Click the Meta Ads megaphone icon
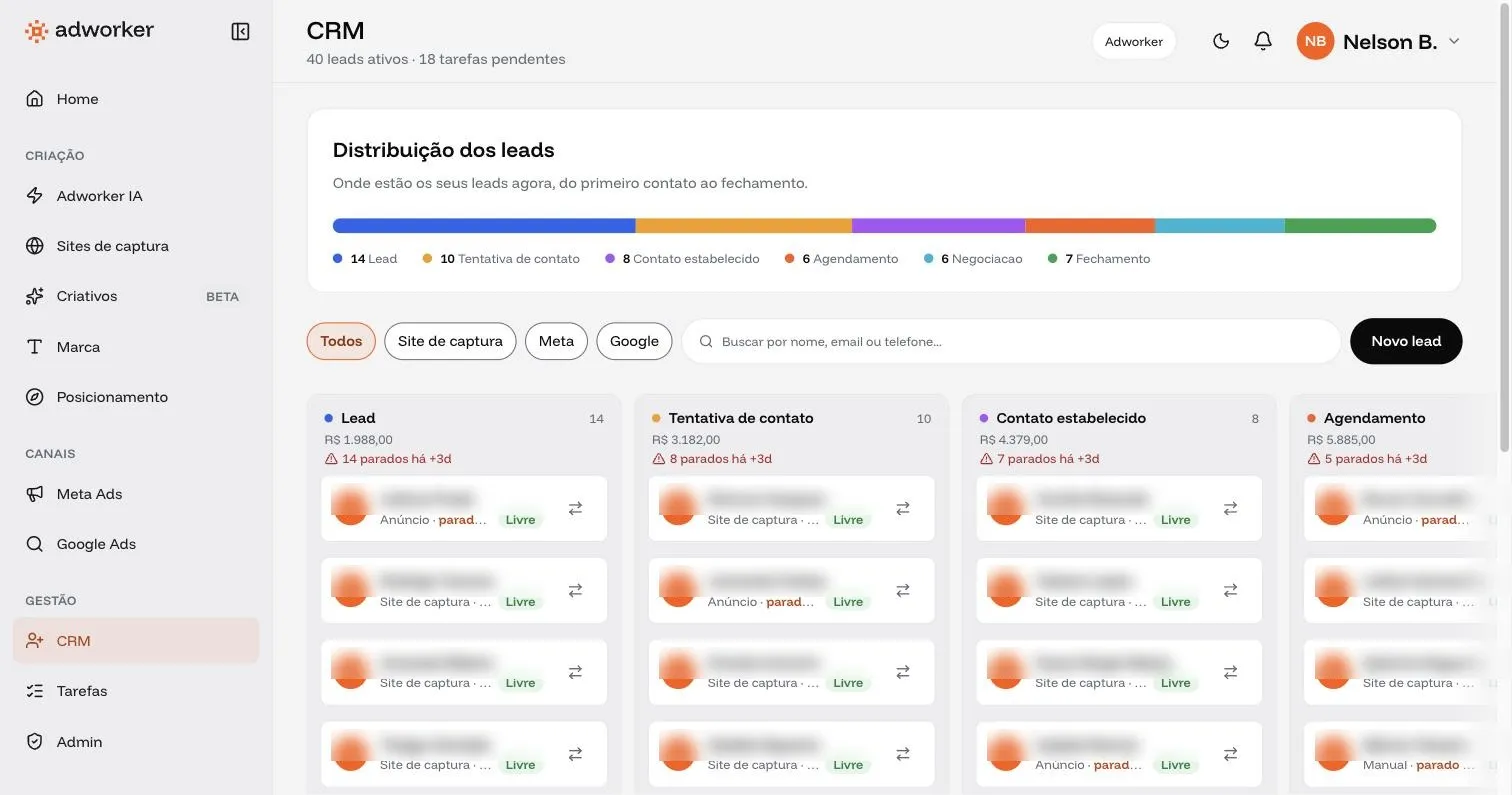 (35, 494)
